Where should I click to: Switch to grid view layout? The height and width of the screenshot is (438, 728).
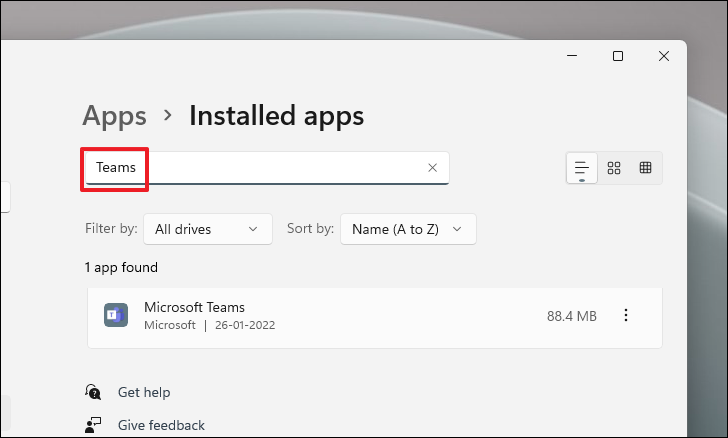coord(614,168)
